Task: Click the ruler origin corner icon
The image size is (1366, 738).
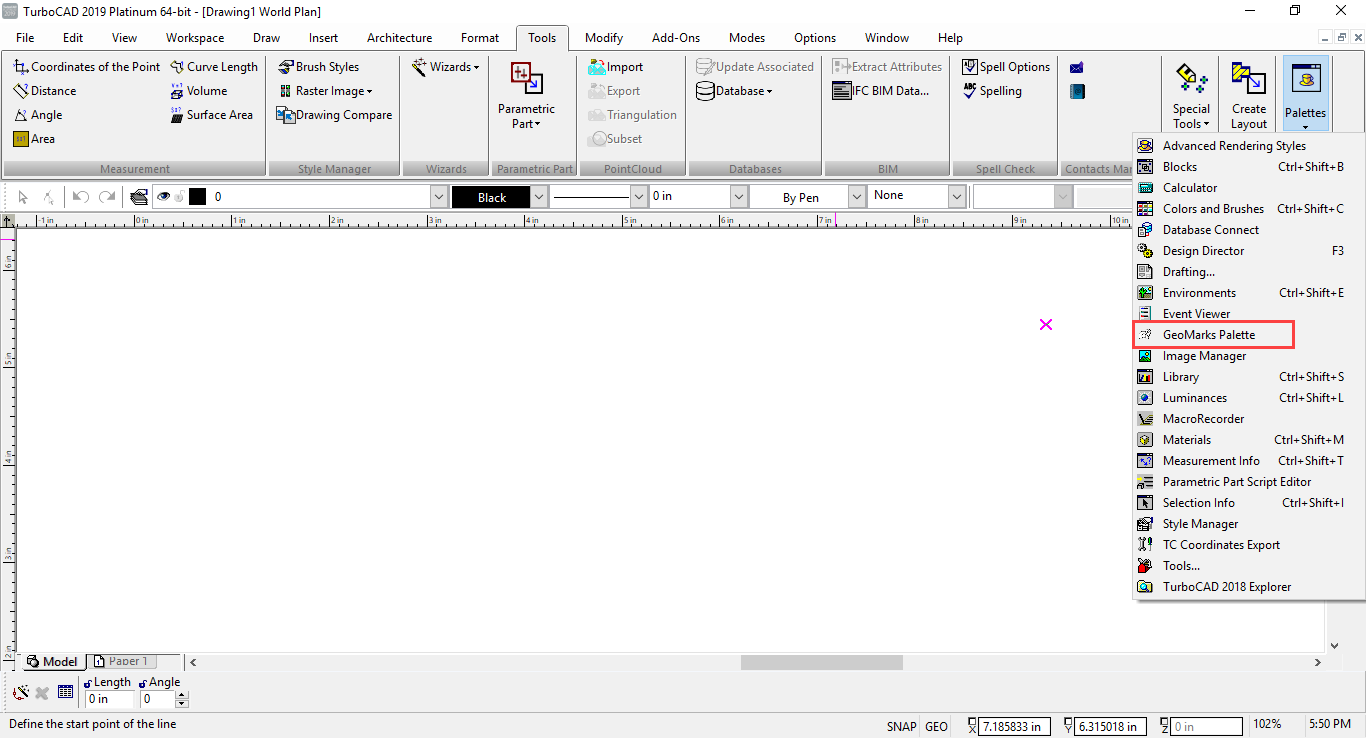Action: (x=8, y=220)
